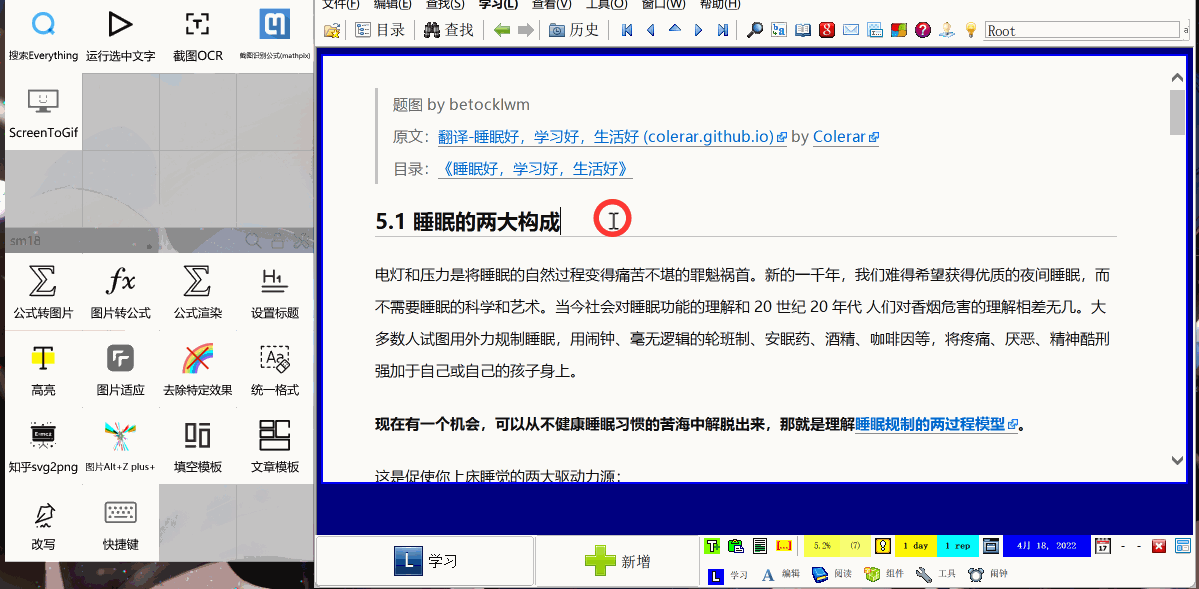Jump to last element arrow
Screen dimensions: 1199x589
pyautogui.click(x=722, y=31)
